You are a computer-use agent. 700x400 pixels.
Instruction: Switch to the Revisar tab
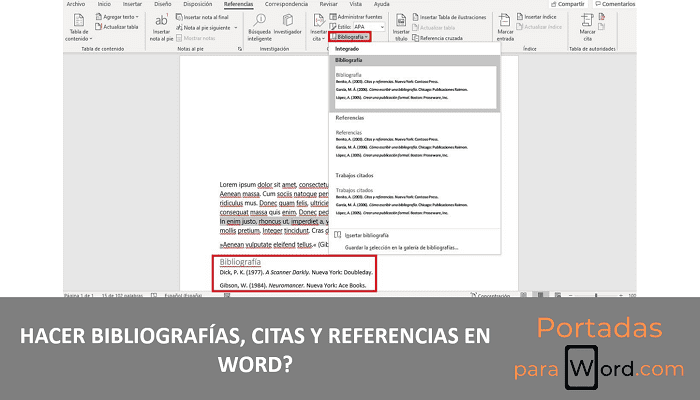click(x=329, y=4)
